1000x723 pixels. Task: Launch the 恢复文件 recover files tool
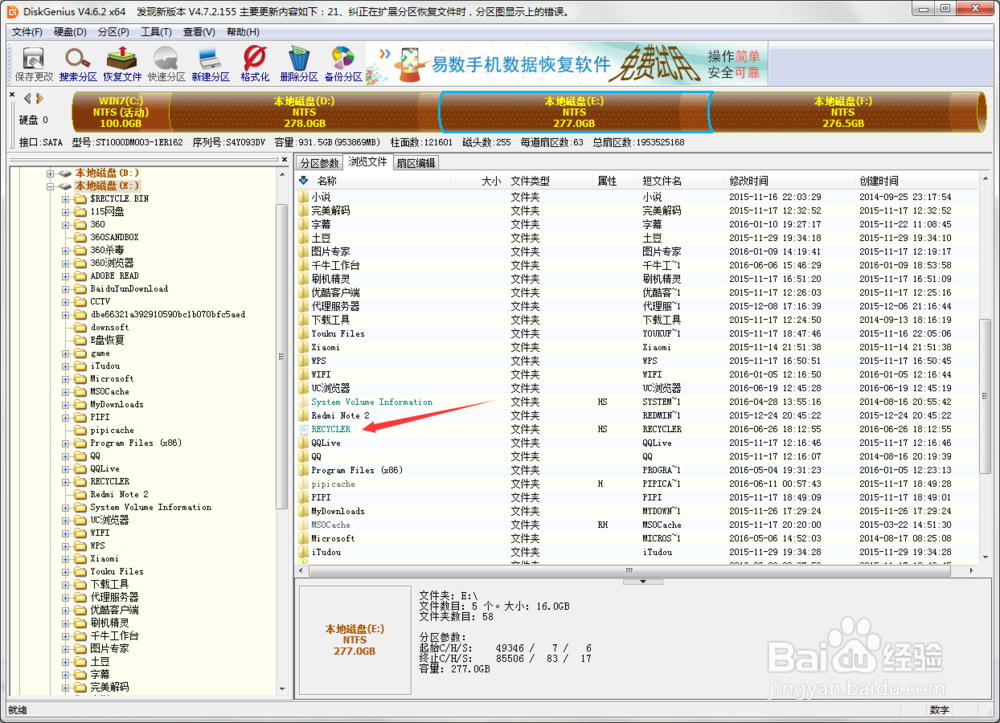click(x=122, y=64)
